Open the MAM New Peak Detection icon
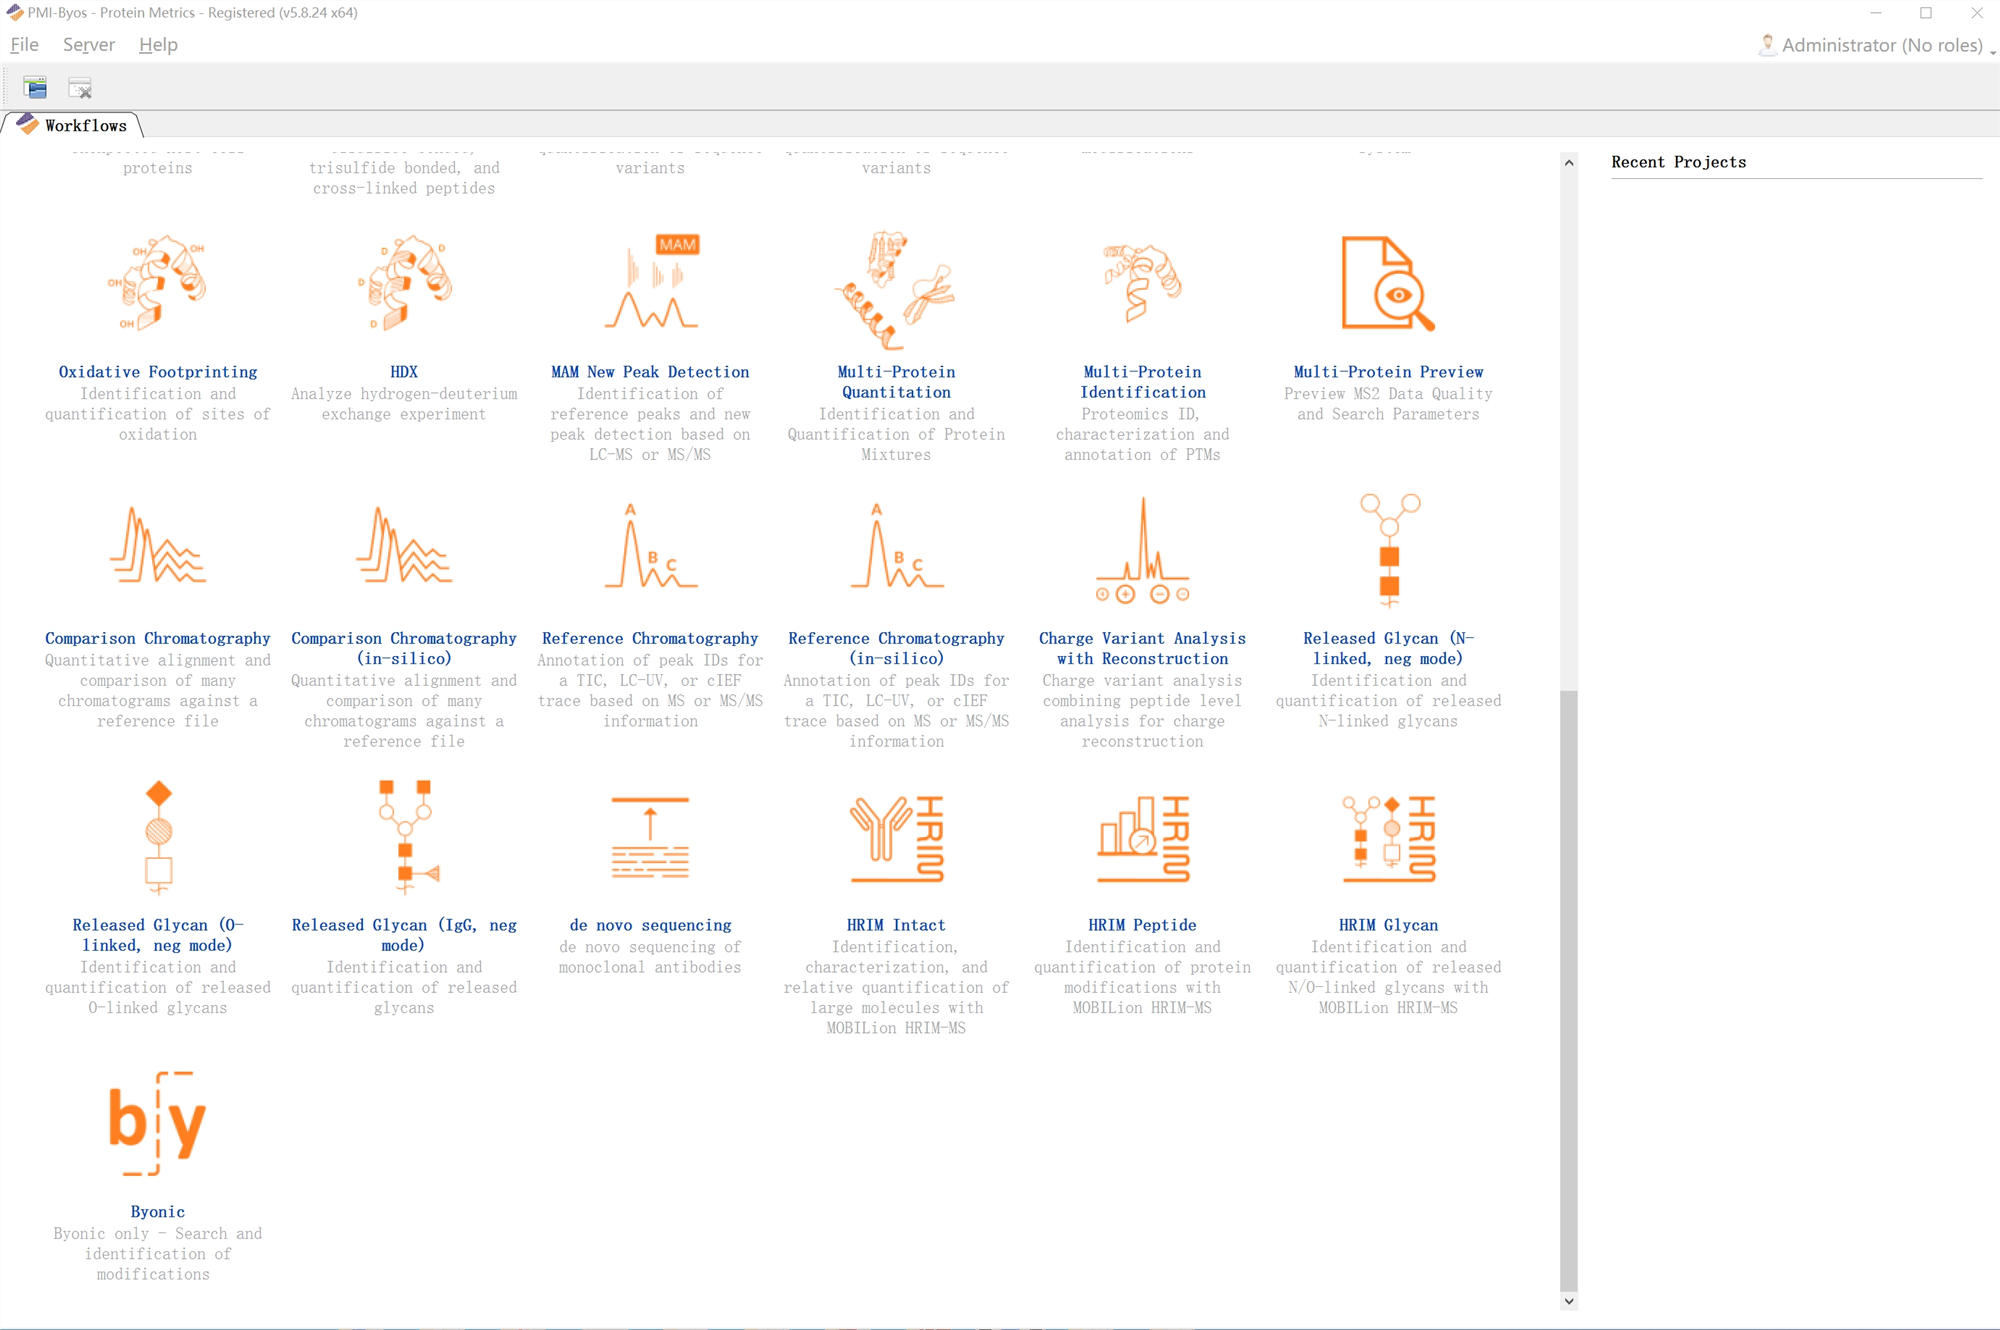 651,282
